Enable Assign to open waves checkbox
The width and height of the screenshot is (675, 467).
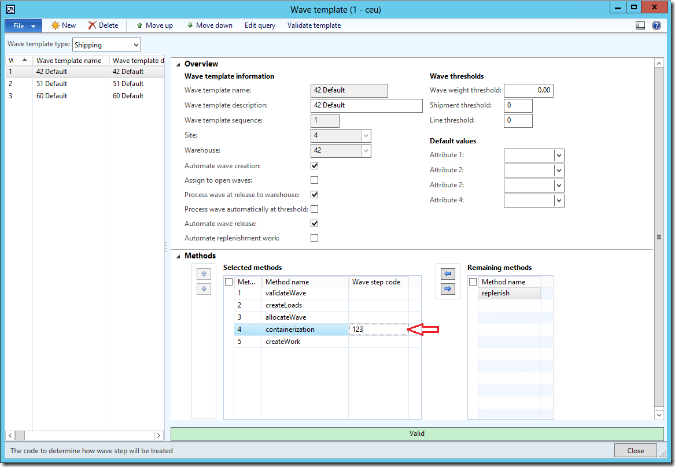click(x=315, y=180)
